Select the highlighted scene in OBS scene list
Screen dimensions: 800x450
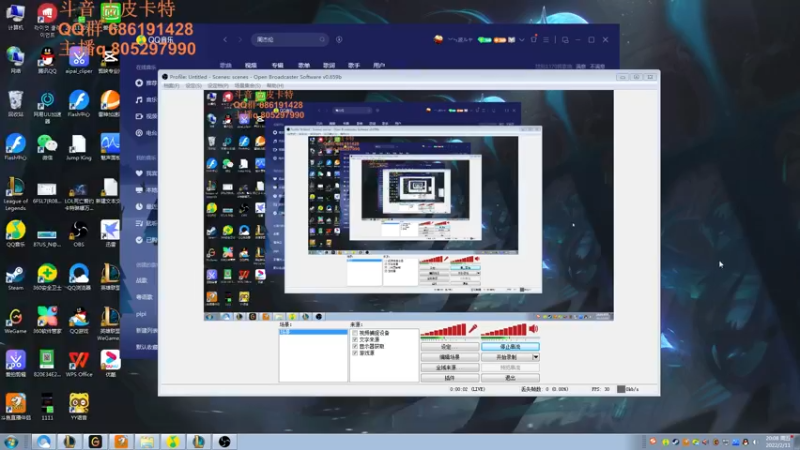313,332
